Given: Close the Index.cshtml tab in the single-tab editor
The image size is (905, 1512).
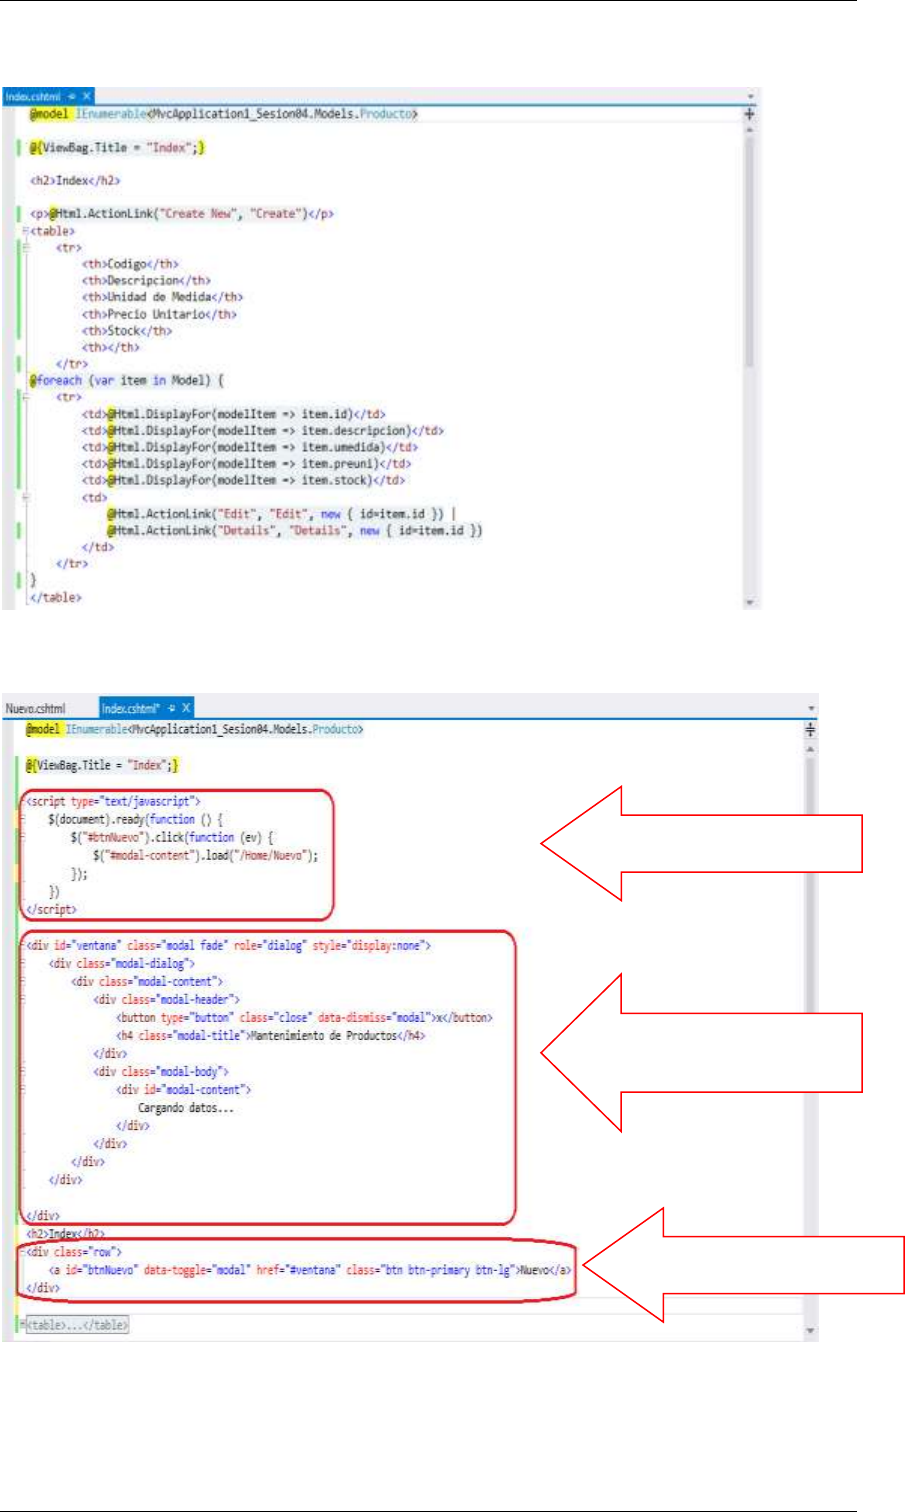Looking at the screenshot, I should [87, 96].
